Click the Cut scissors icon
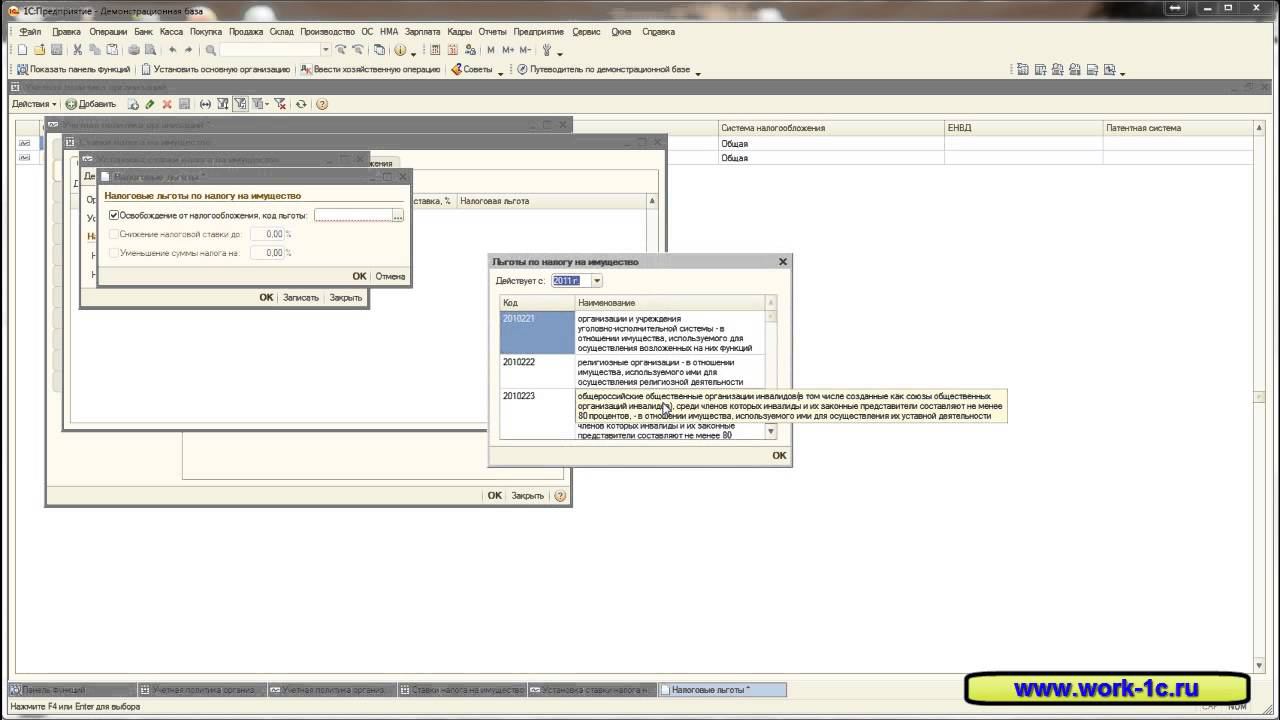Image resolution: width=1280 pixels, height=720 pixels. pos(78,50)
